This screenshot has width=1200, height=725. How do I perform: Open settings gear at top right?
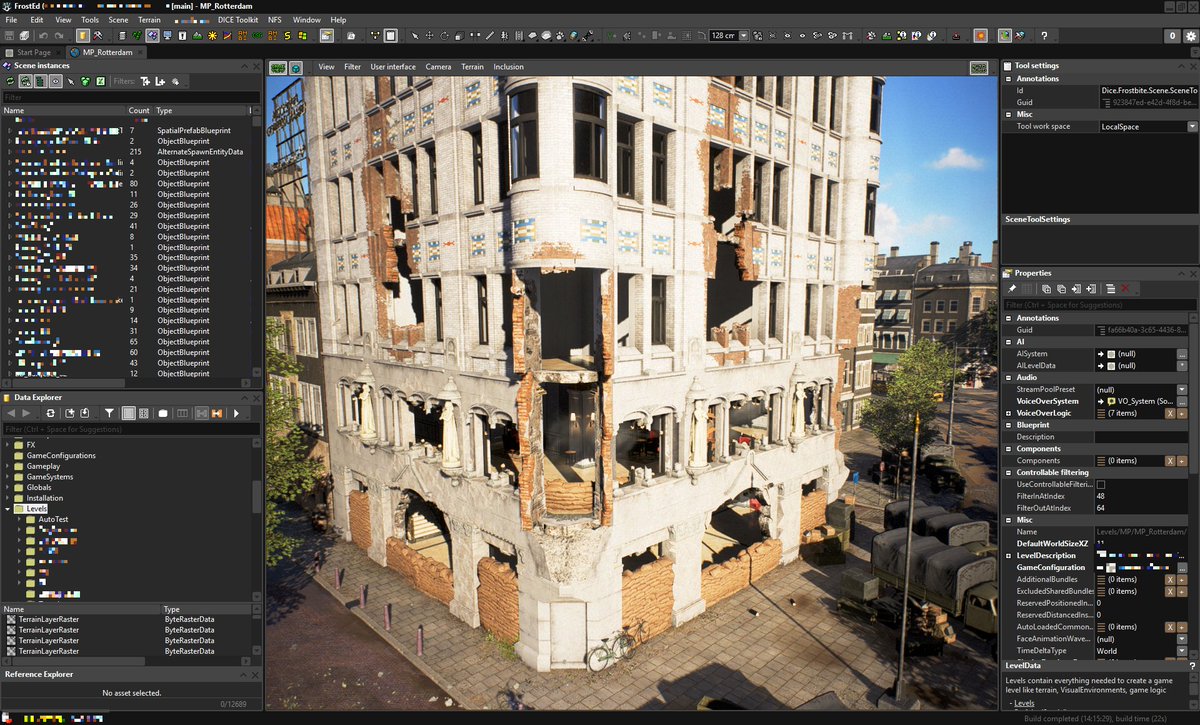(1190, 36)
